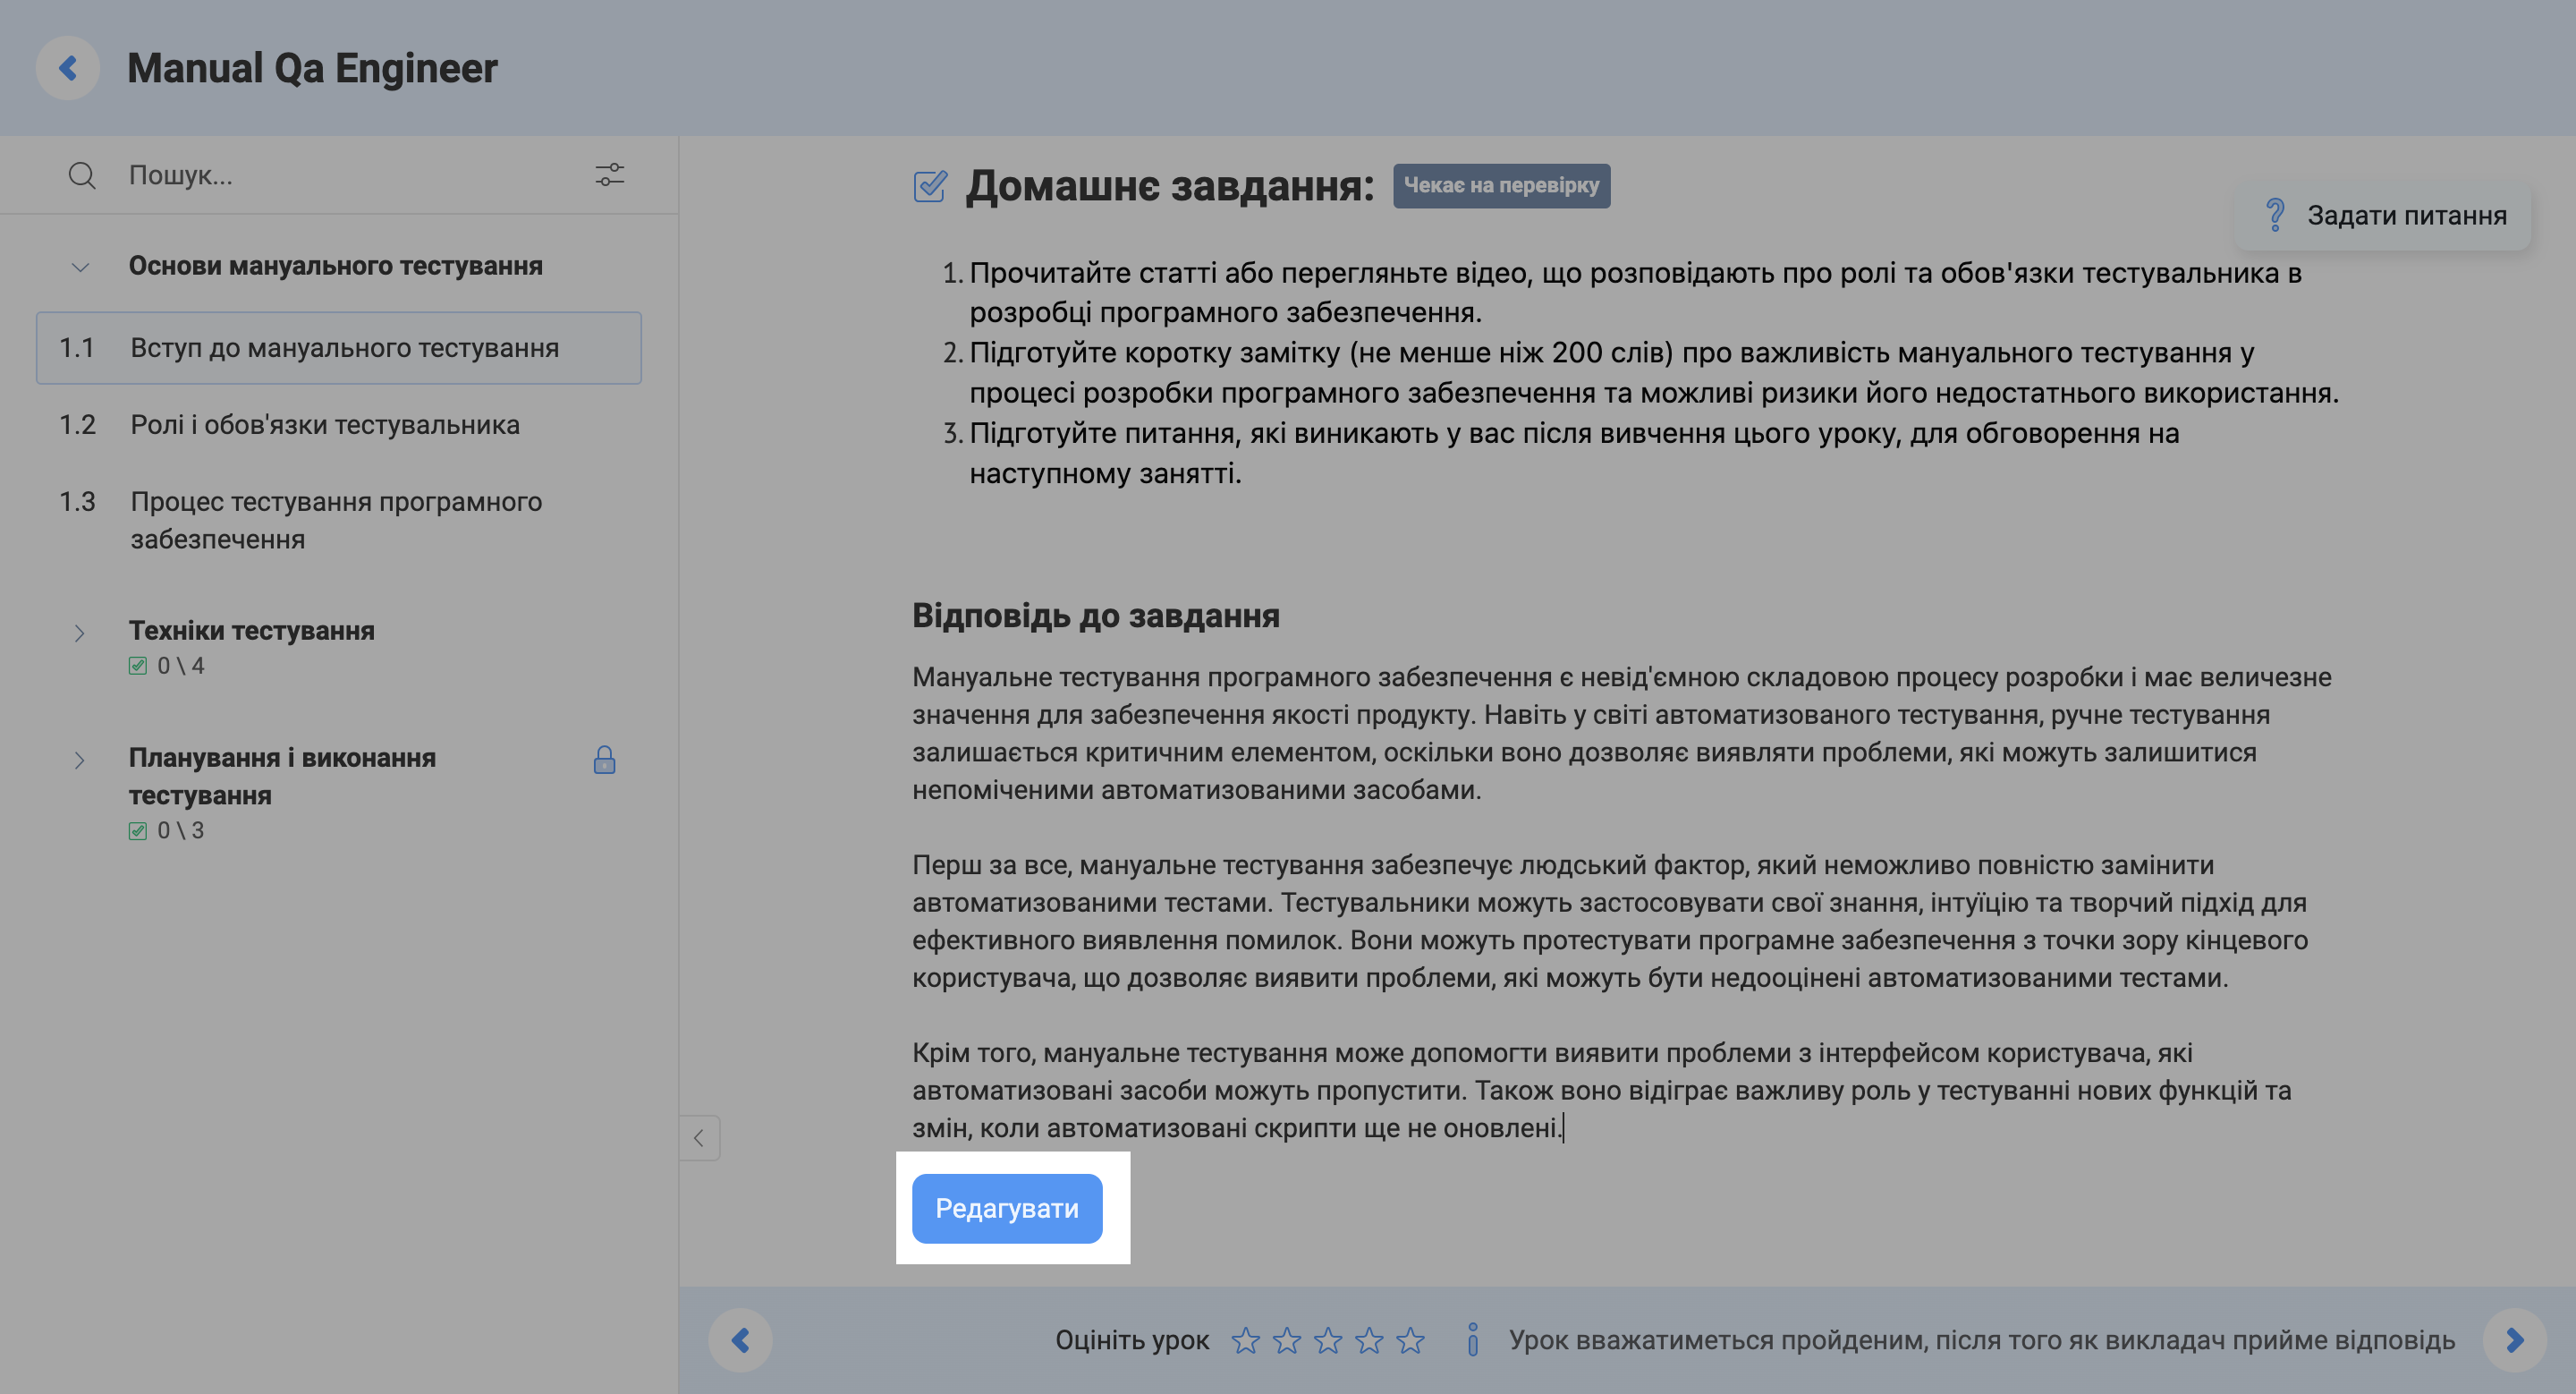Click the Чекає на перевірку status badge

pyautogui.click(x=1503, y=185)
